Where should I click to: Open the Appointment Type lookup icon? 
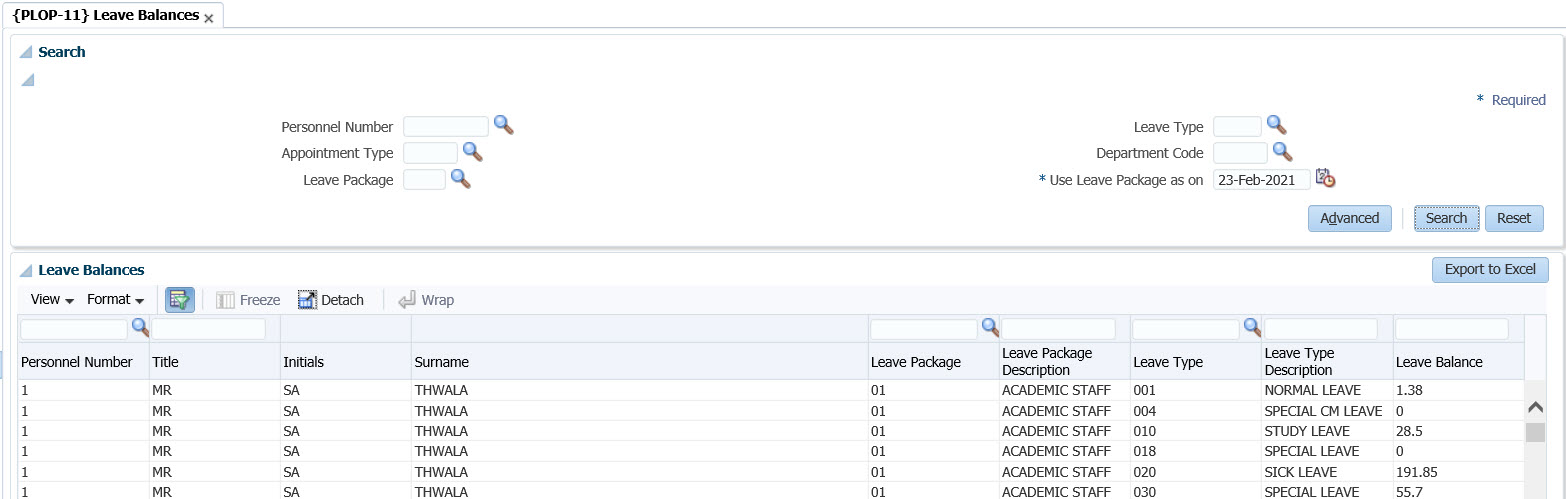tap(472, 152)
